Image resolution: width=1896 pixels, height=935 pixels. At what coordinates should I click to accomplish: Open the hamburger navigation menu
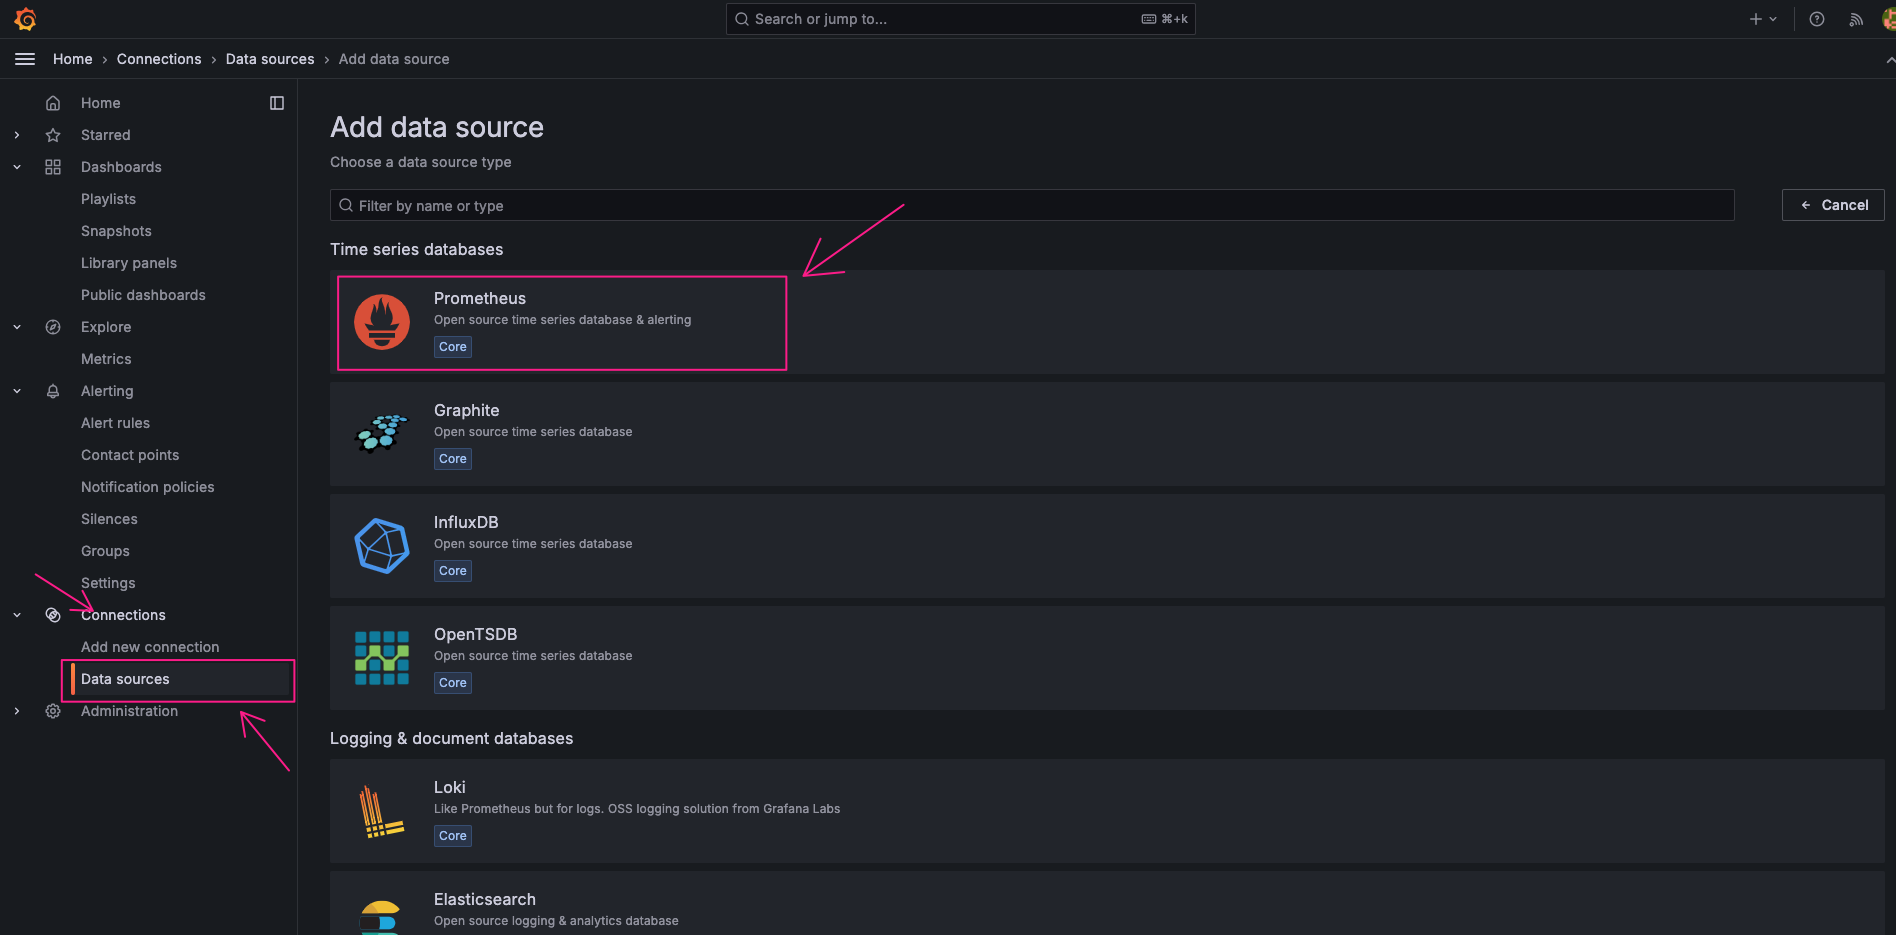click(x=25, y=59)
